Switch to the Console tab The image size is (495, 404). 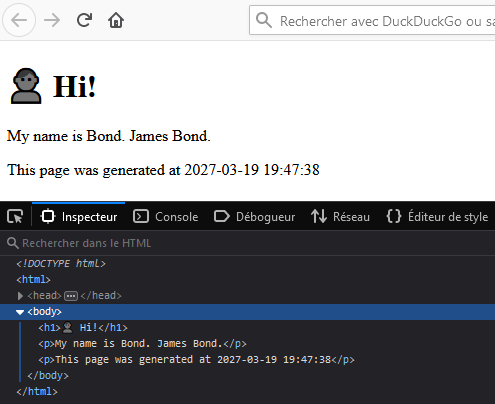click(x=166, y=217)
